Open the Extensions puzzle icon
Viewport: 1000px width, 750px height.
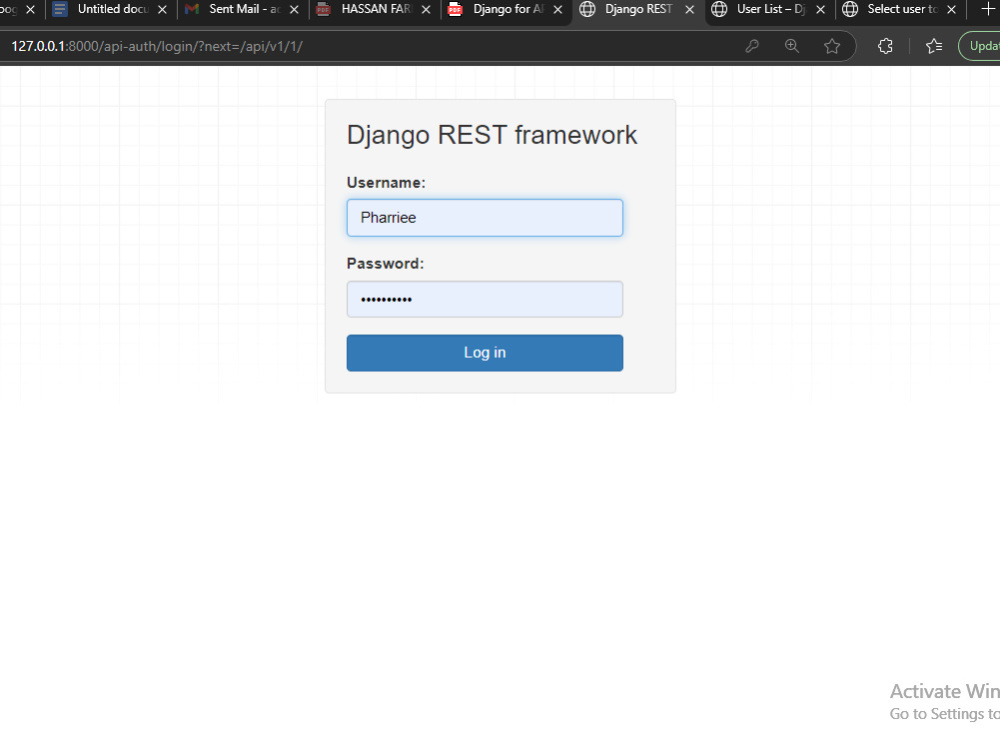coord(885,46)
